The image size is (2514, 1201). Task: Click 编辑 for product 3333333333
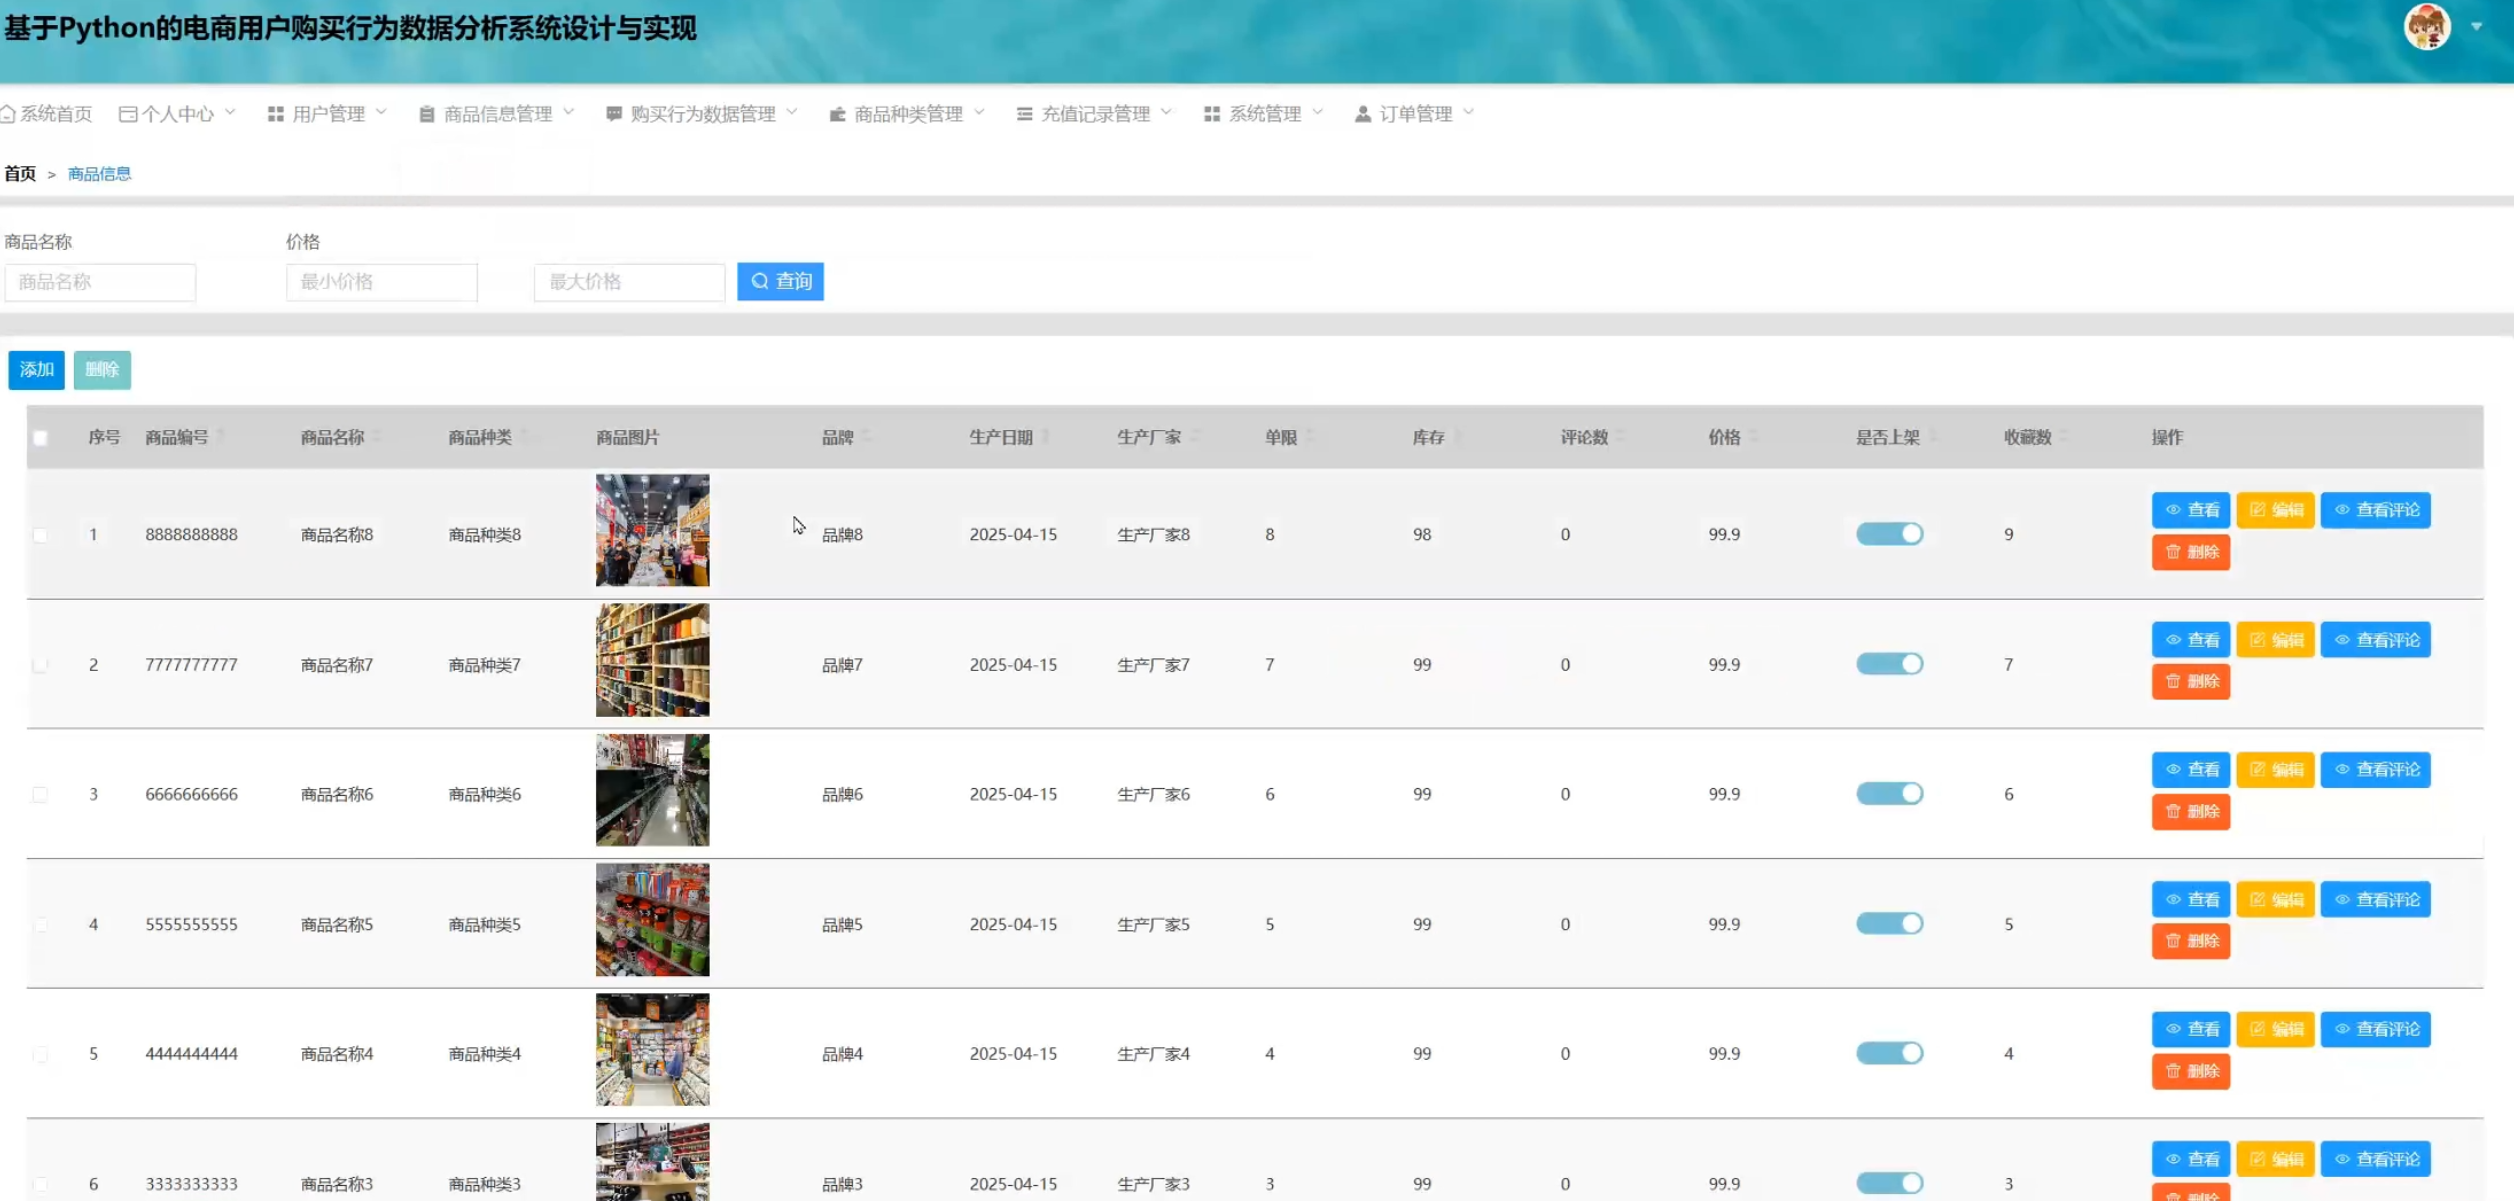point(2275,1159)
